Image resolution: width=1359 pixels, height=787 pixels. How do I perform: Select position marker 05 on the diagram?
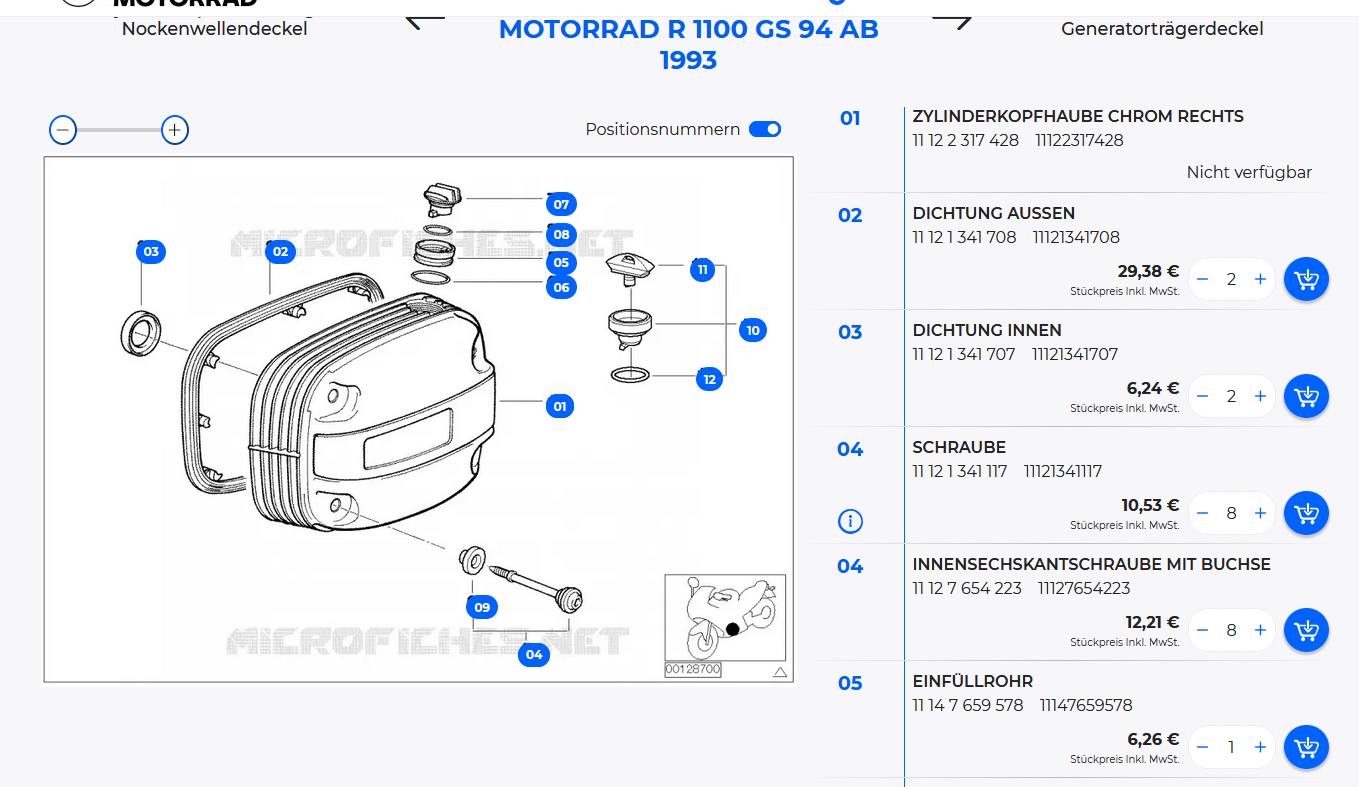coord(561,263)
